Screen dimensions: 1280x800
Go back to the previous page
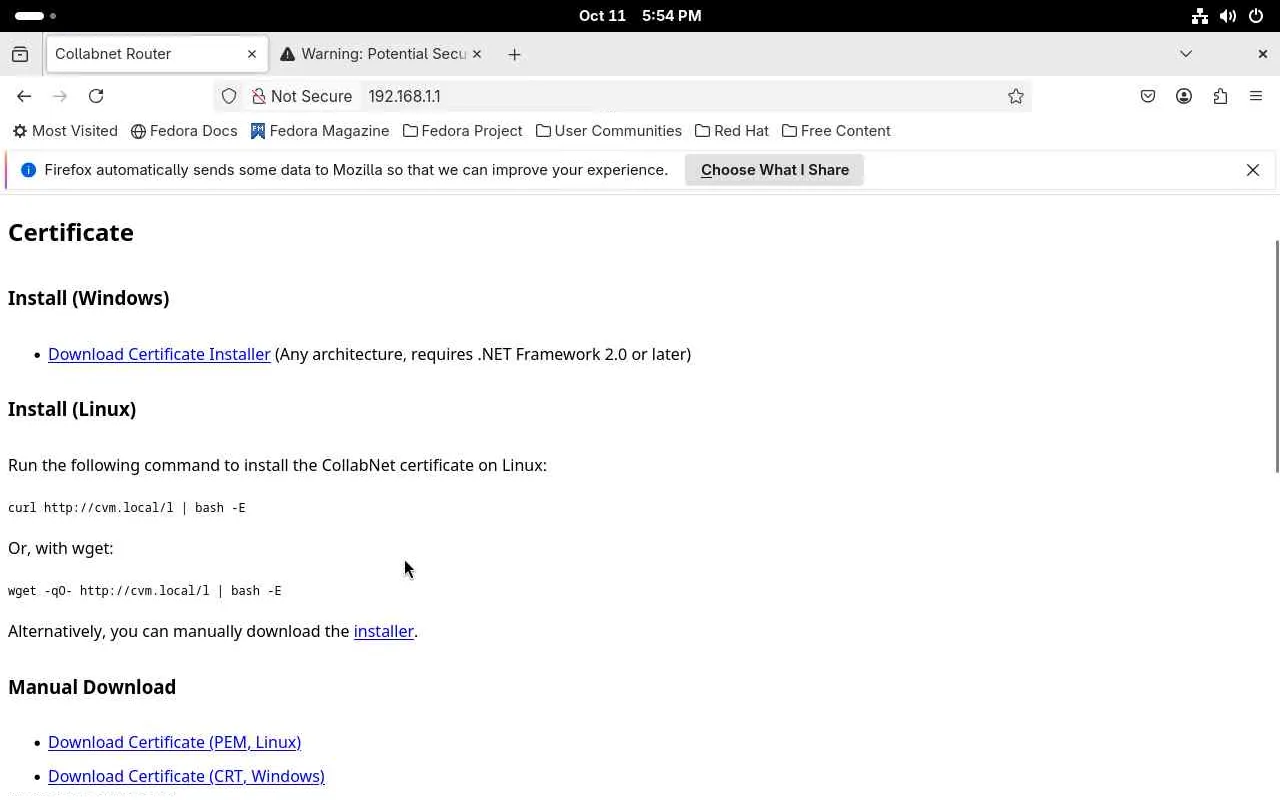click(x=24, y=96)
